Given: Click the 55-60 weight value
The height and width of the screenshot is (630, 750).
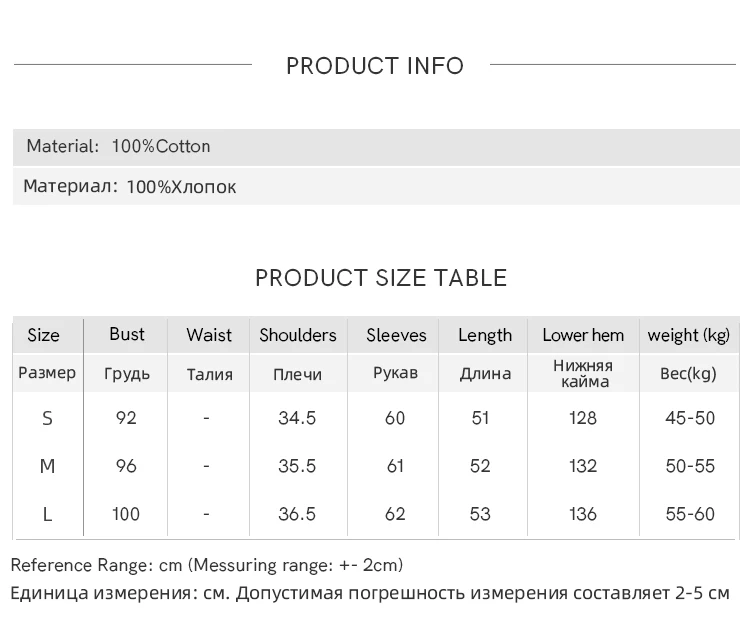Looking at the screenshot, I should pyautogui.click(x=690, y=514).
